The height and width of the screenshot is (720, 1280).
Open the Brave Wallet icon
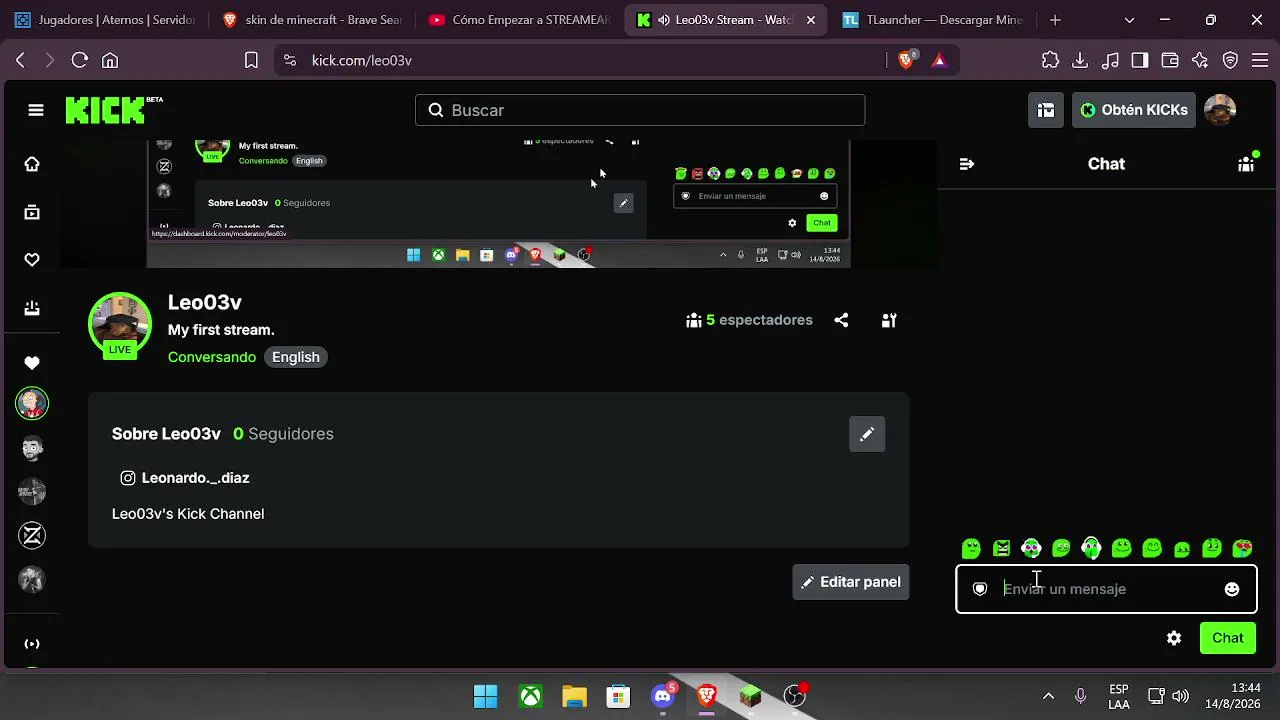tap(1170, 60)
